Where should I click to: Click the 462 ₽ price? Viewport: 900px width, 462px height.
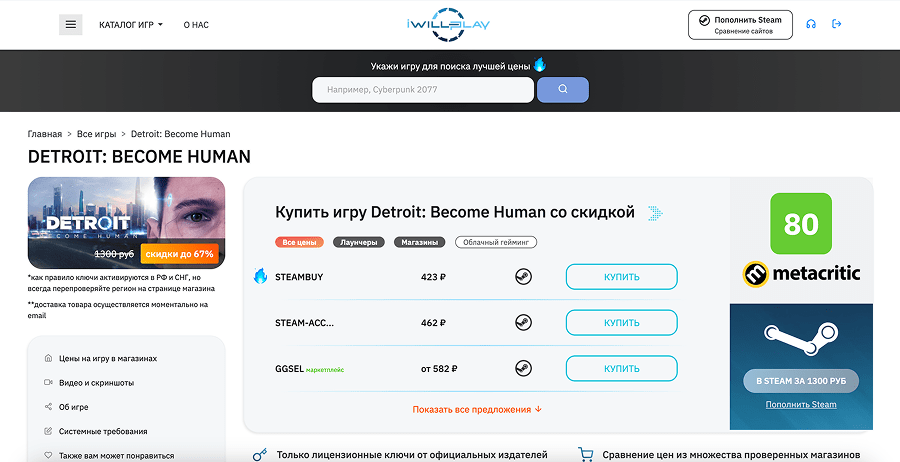(x=433, y=323)
